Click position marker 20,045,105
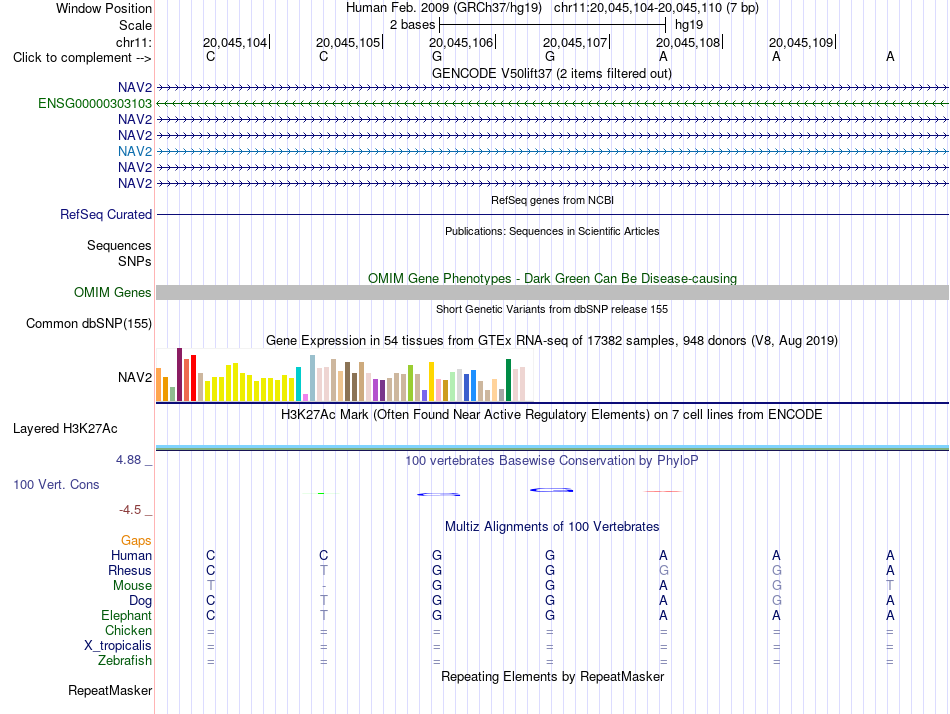 [348, 42]
